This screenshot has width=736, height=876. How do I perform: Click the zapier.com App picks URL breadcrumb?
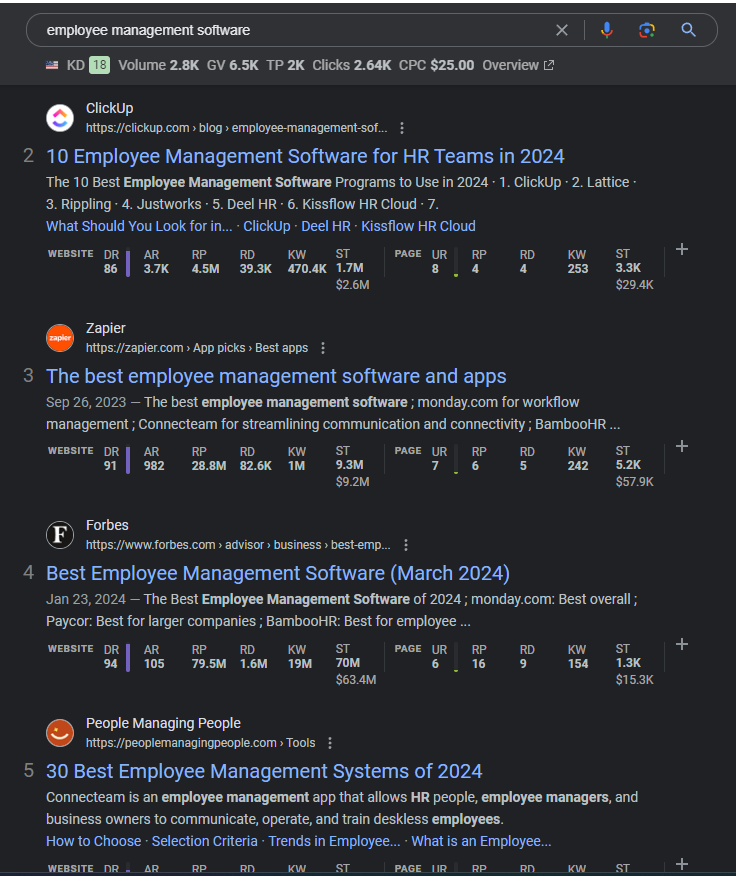click(197, 348)
